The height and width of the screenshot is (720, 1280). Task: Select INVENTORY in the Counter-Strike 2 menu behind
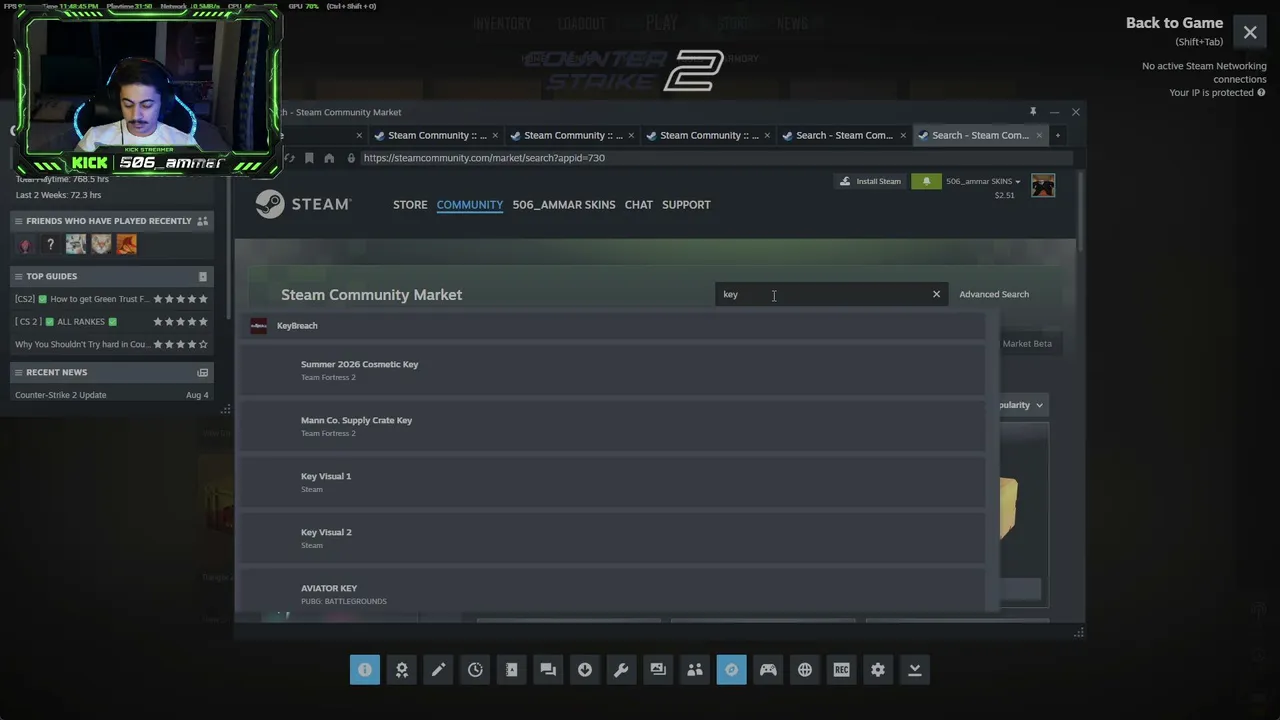(503, 24)
